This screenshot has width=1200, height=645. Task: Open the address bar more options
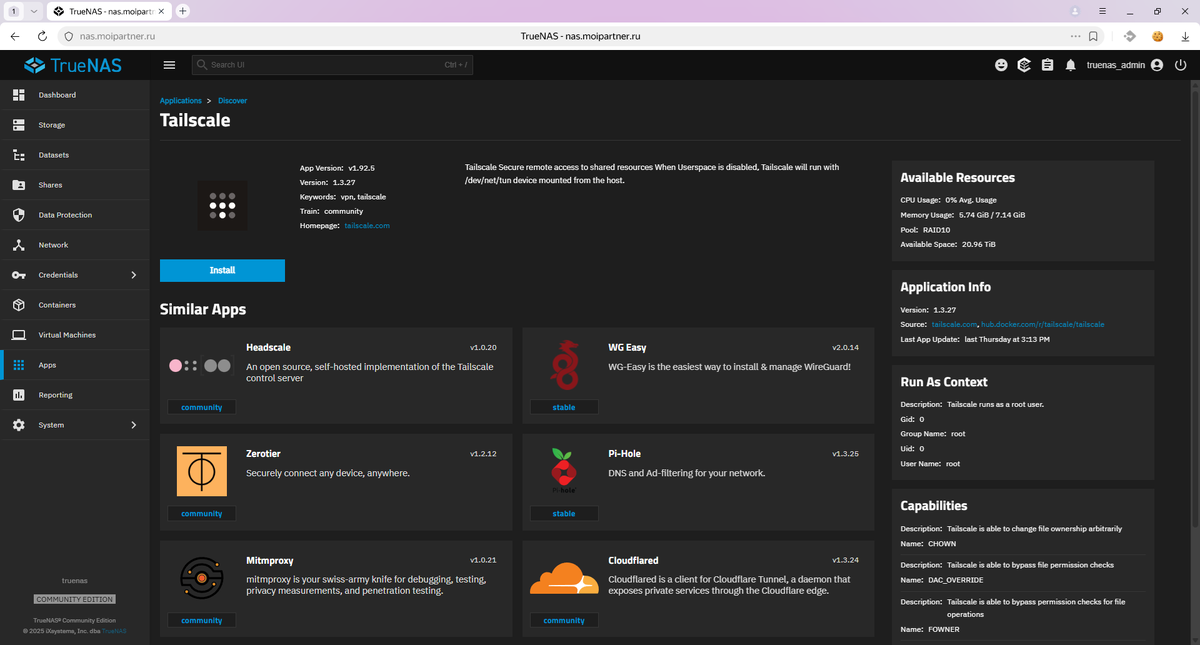point(1075,36)
